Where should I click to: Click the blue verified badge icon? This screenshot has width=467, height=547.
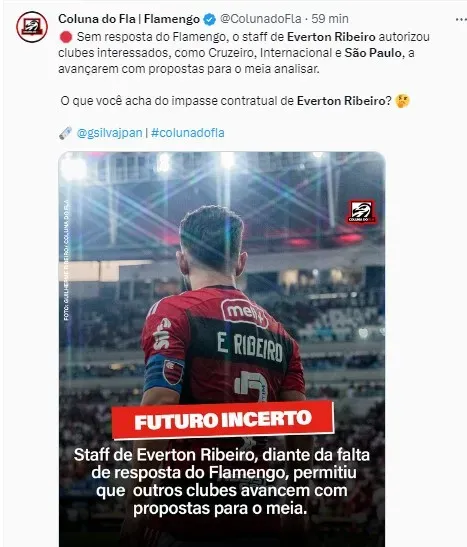(x=209, y=19)
